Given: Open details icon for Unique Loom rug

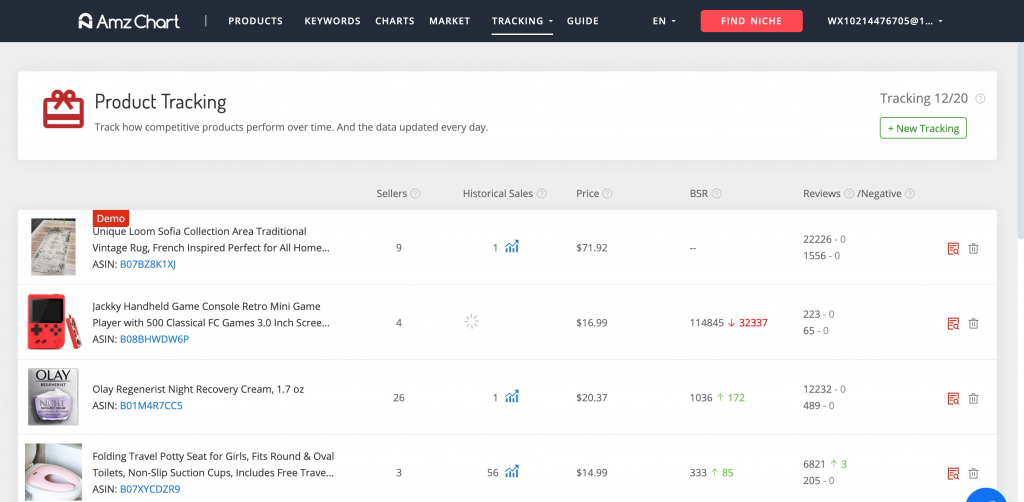Looking at the screenshot, I should [x=953, y=249].
